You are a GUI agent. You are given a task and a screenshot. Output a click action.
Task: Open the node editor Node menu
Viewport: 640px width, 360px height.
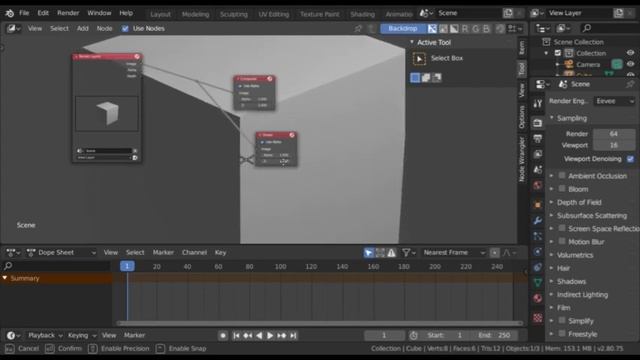pyautogui.click(x=104, y=29)
